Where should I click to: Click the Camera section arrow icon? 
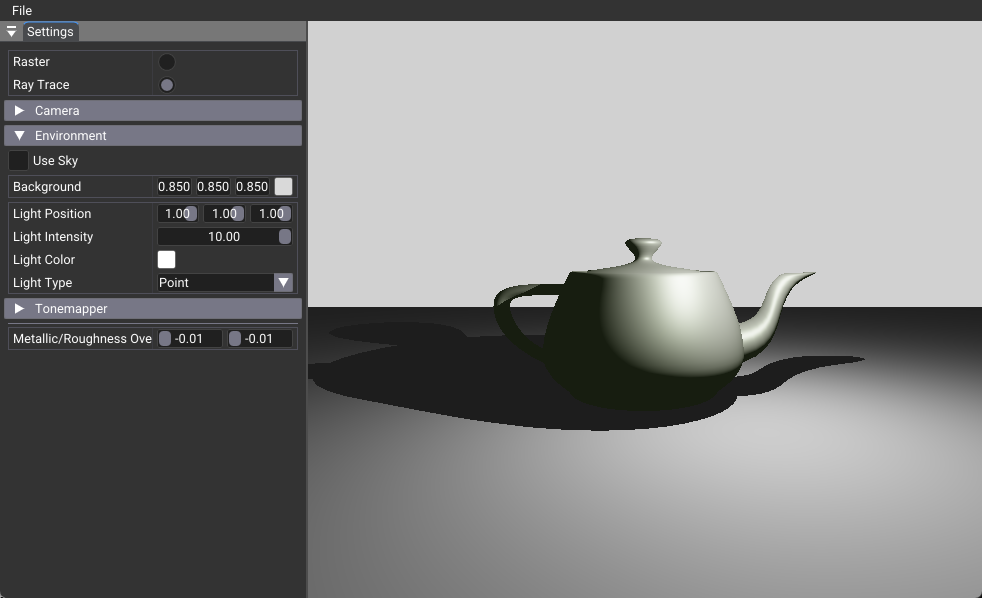pos(19,111)
